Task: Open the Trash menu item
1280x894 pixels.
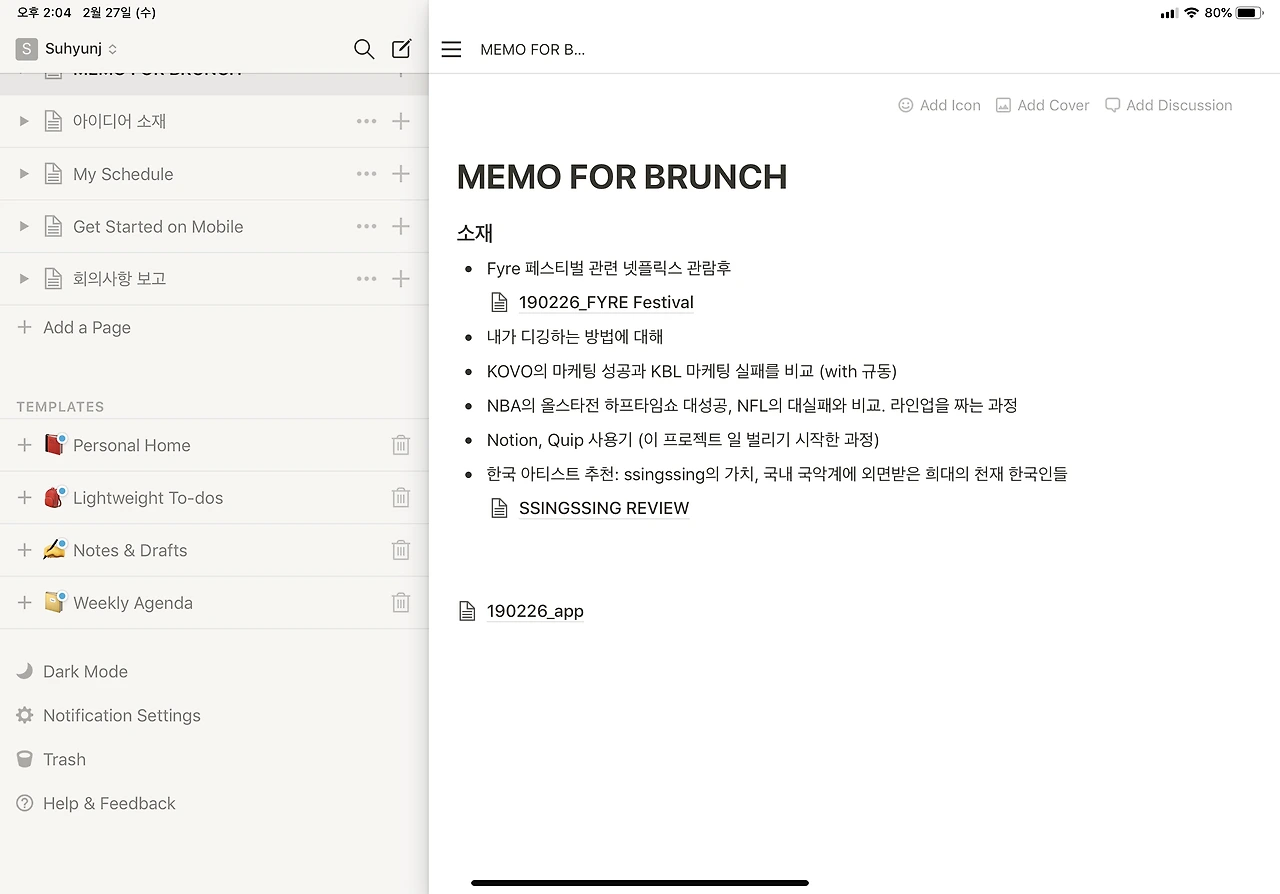Action: [51, 759]
